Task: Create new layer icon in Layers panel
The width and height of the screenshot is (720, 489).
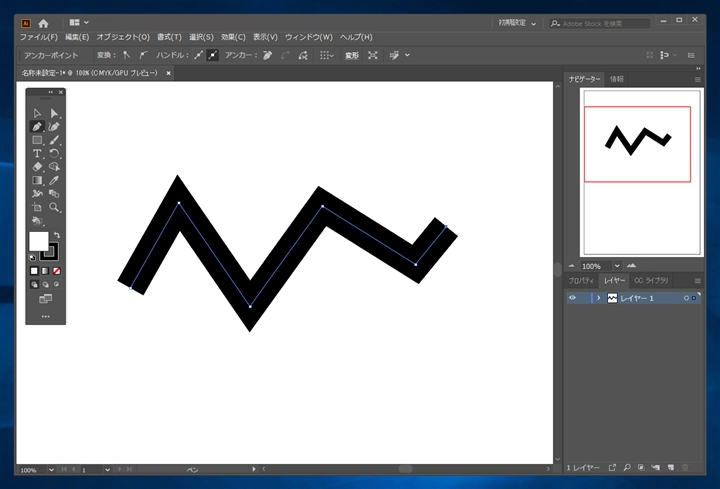Action: tap(670, 467)
